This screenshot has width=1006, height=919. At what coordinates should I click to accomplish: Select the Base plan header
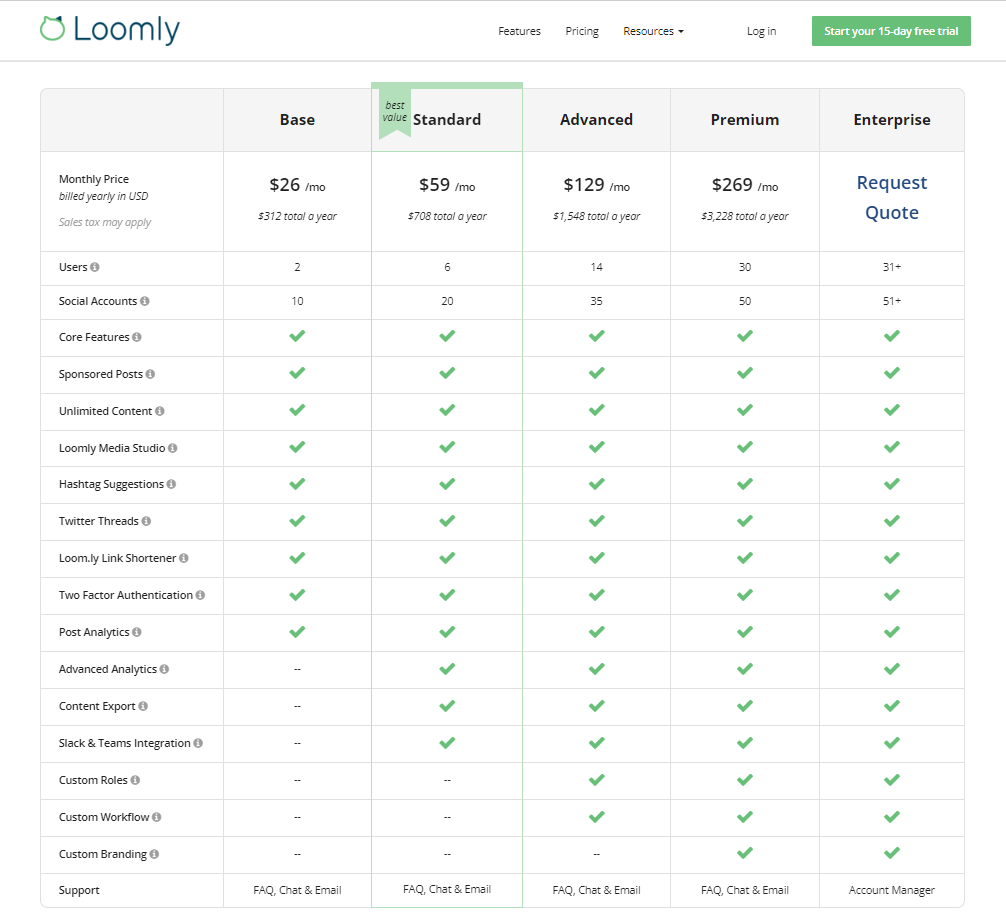(x=297, y=119)
